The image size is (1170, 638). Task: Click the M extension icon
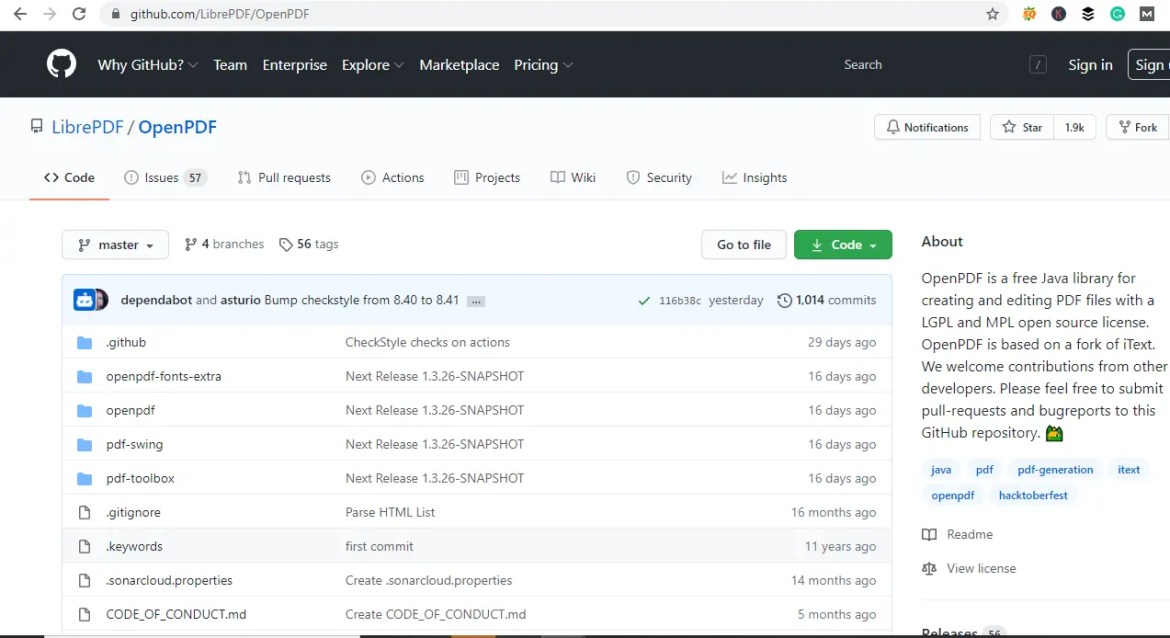1147,13
